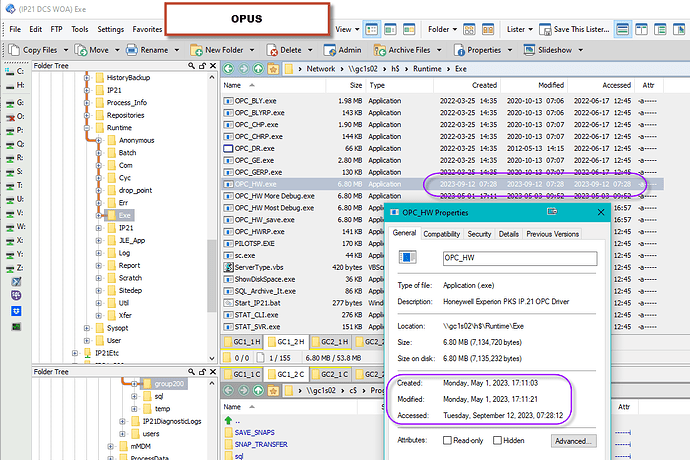Switch to the Previous Versions tab
The width and height of the screenshot is (690, 460).
pos(552,234)
